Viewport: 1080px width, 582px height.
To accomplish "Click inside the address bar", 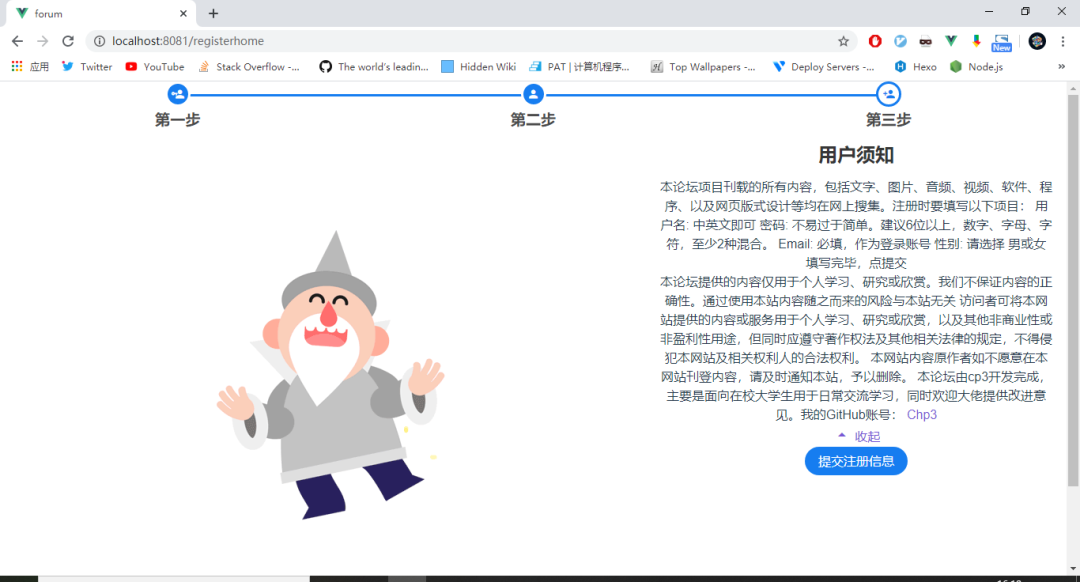I will (400, 42).
